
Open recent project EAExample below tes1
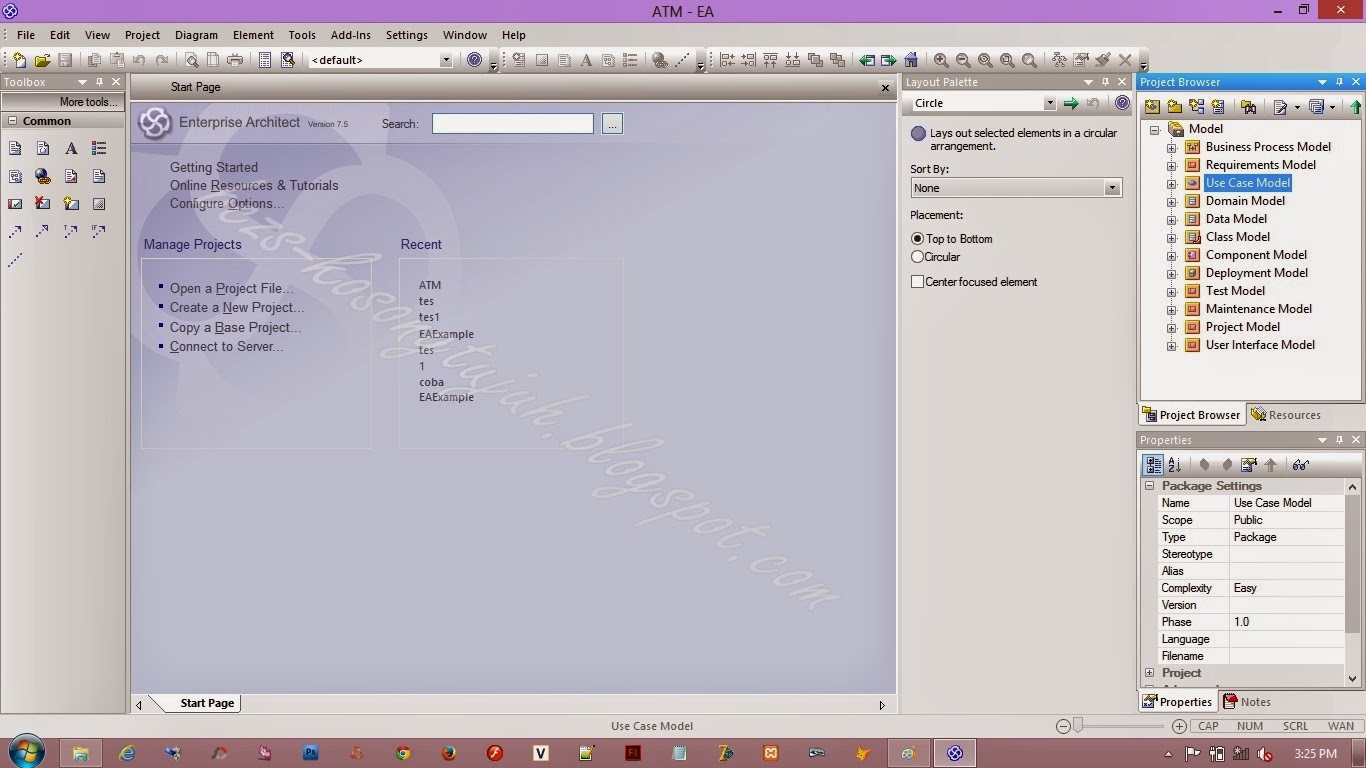coord(446,334)
